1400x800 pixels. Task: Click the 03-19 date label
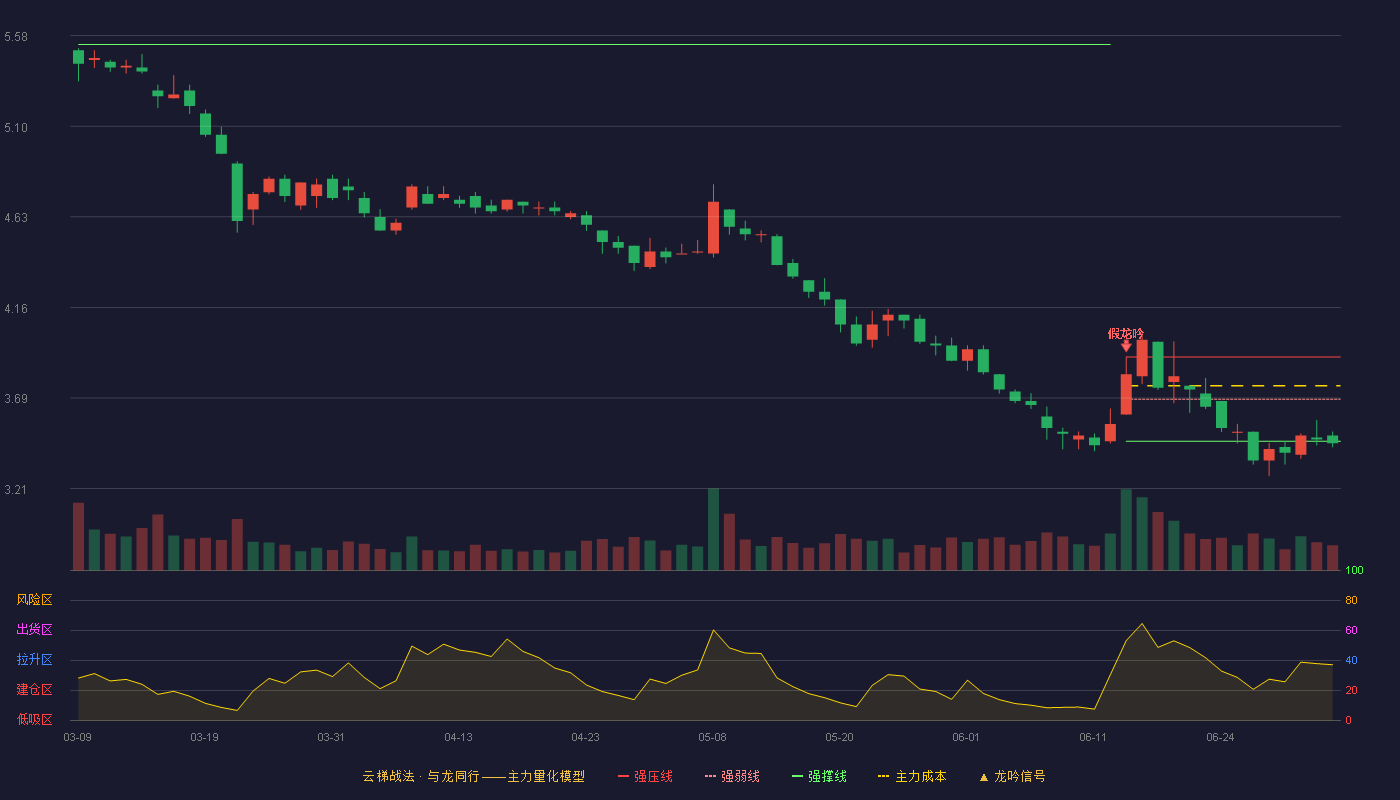[204, 737]
